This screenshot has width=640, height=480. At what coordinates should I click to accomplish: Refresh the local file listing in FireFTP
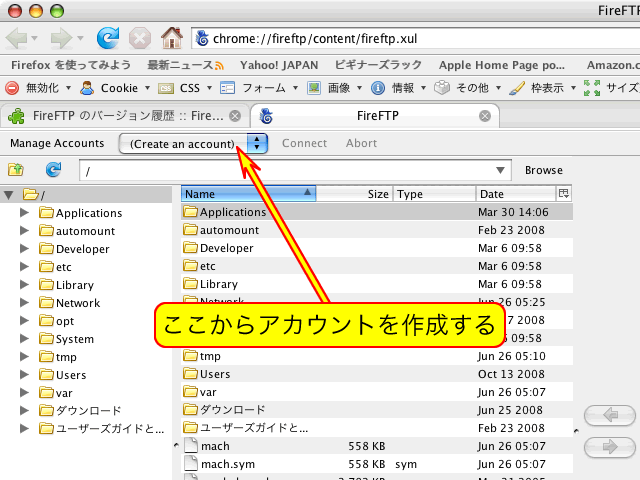(x=53, y=169)
